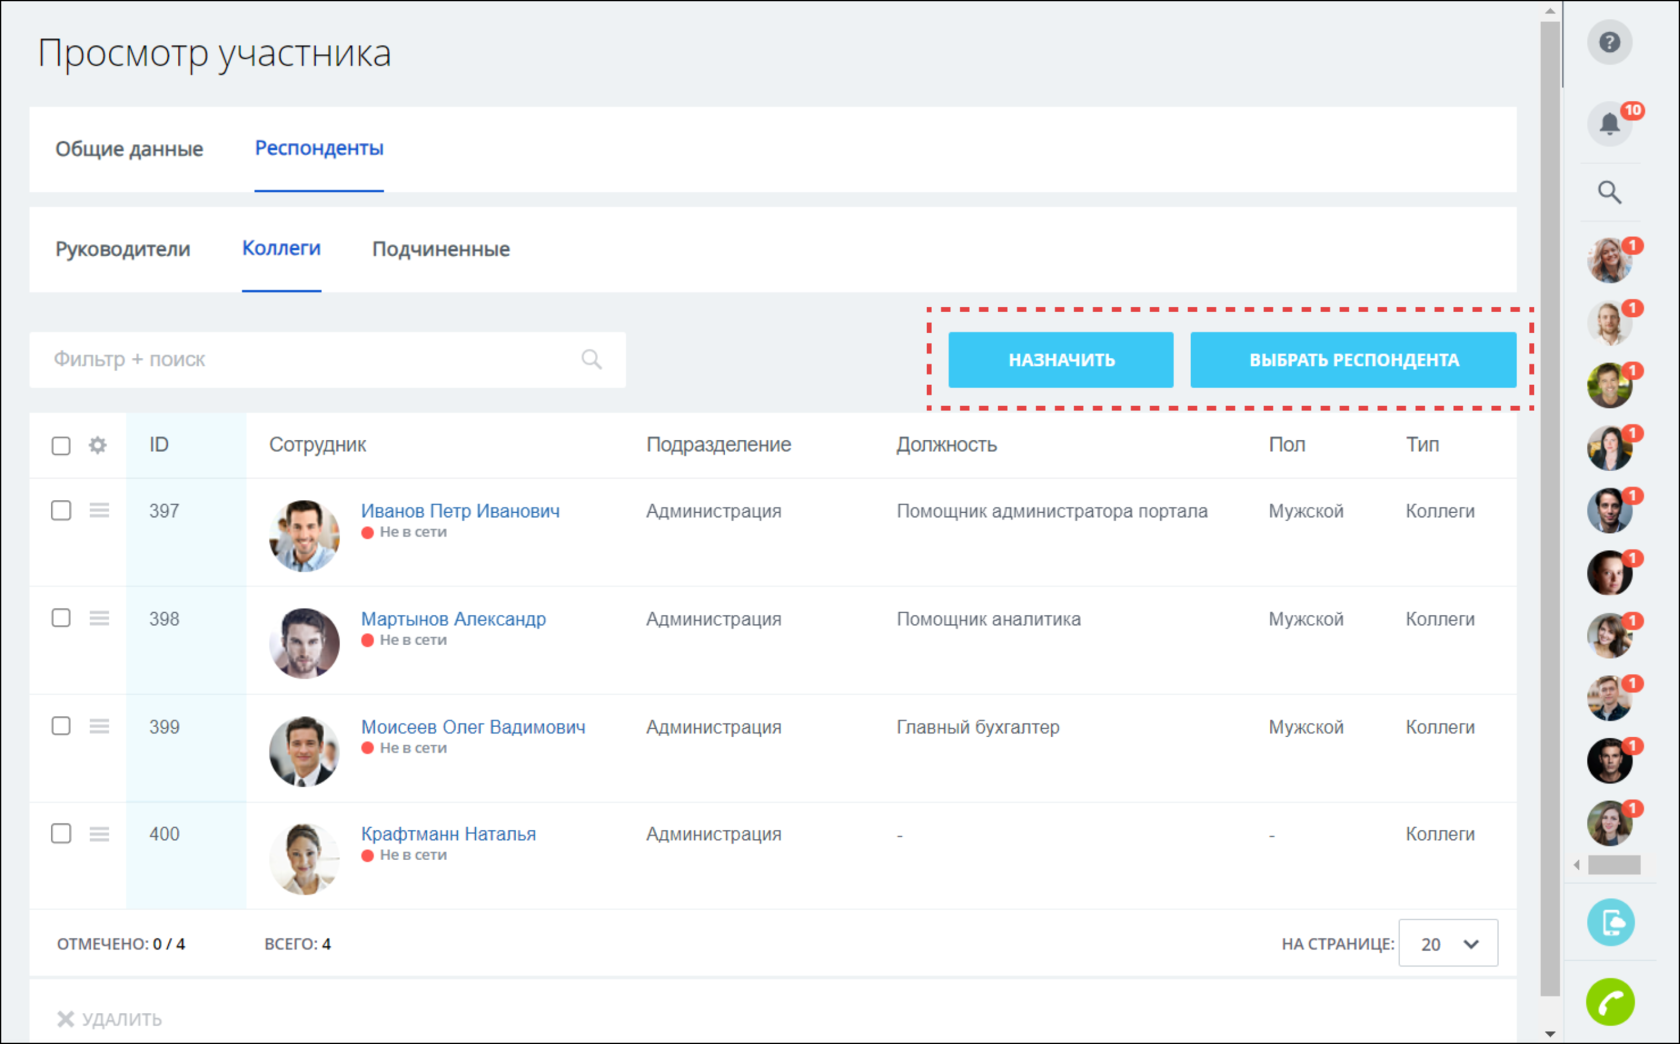The height and width of the screenshot is (1044, 1680).
Task: Open the НА СТРАНИЦЕ page size dropdown
Action: [x=1447, y=943]
